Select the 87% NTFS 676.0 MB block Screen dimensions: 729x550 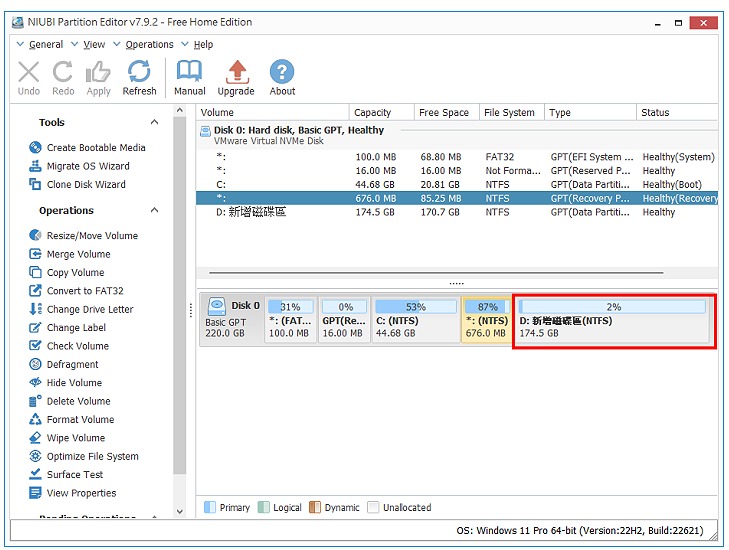coord(487,320)
